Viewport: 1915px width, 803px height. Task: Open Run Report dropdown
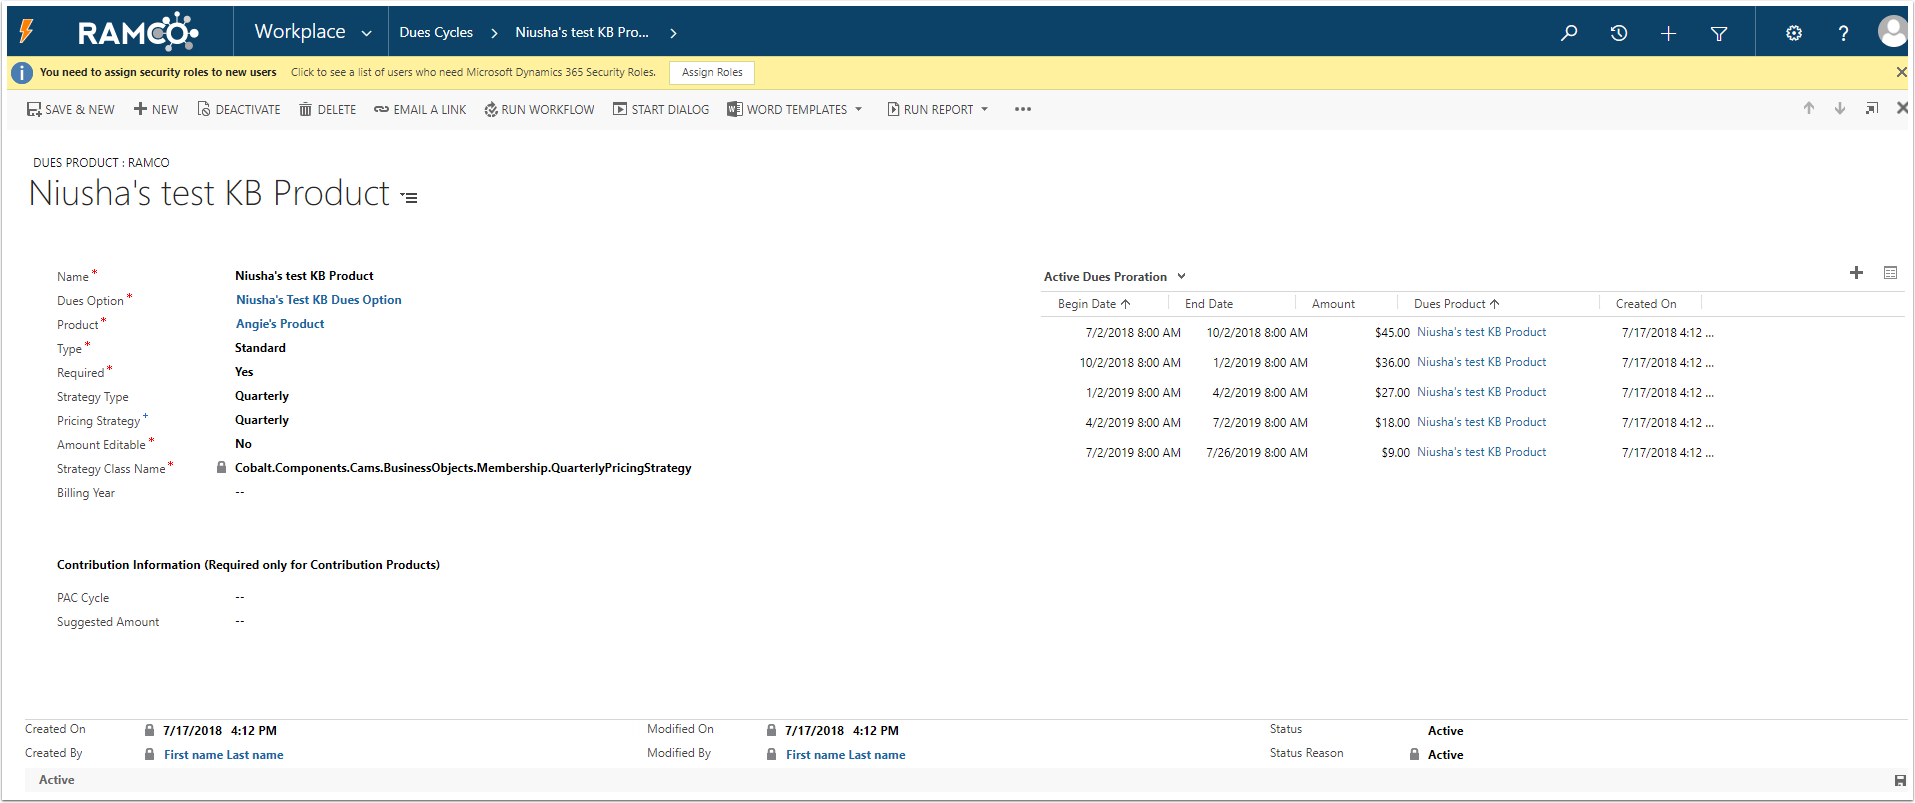(x=938, y=109)
